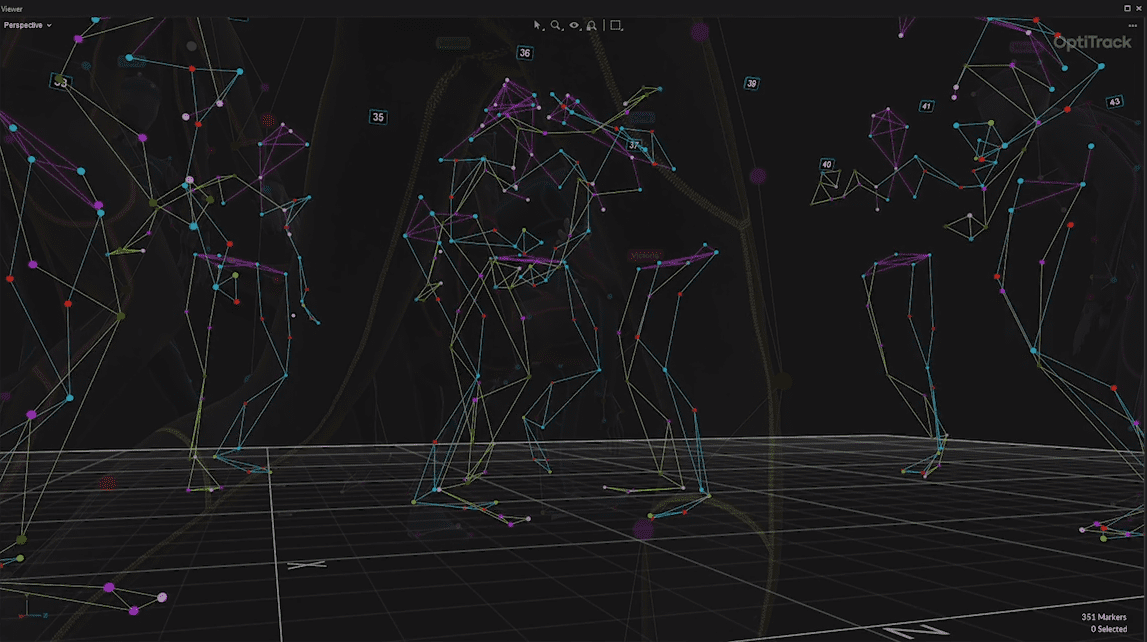Expand the Perspective view dropdown

[28, 25]
